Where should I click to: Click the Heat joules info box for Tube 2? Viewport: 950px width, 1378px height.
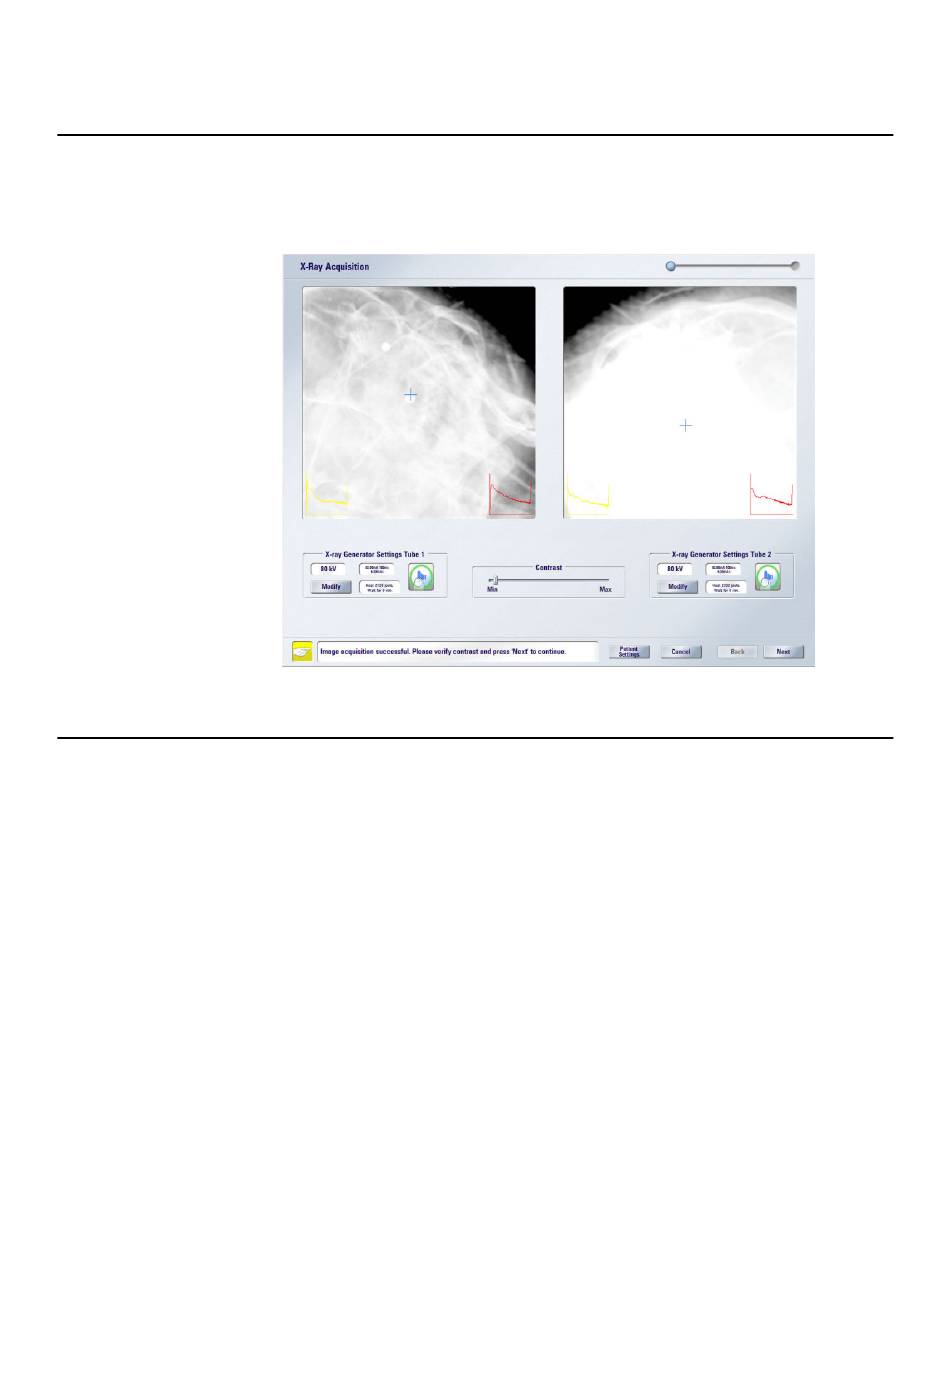[x=725, y=587]
